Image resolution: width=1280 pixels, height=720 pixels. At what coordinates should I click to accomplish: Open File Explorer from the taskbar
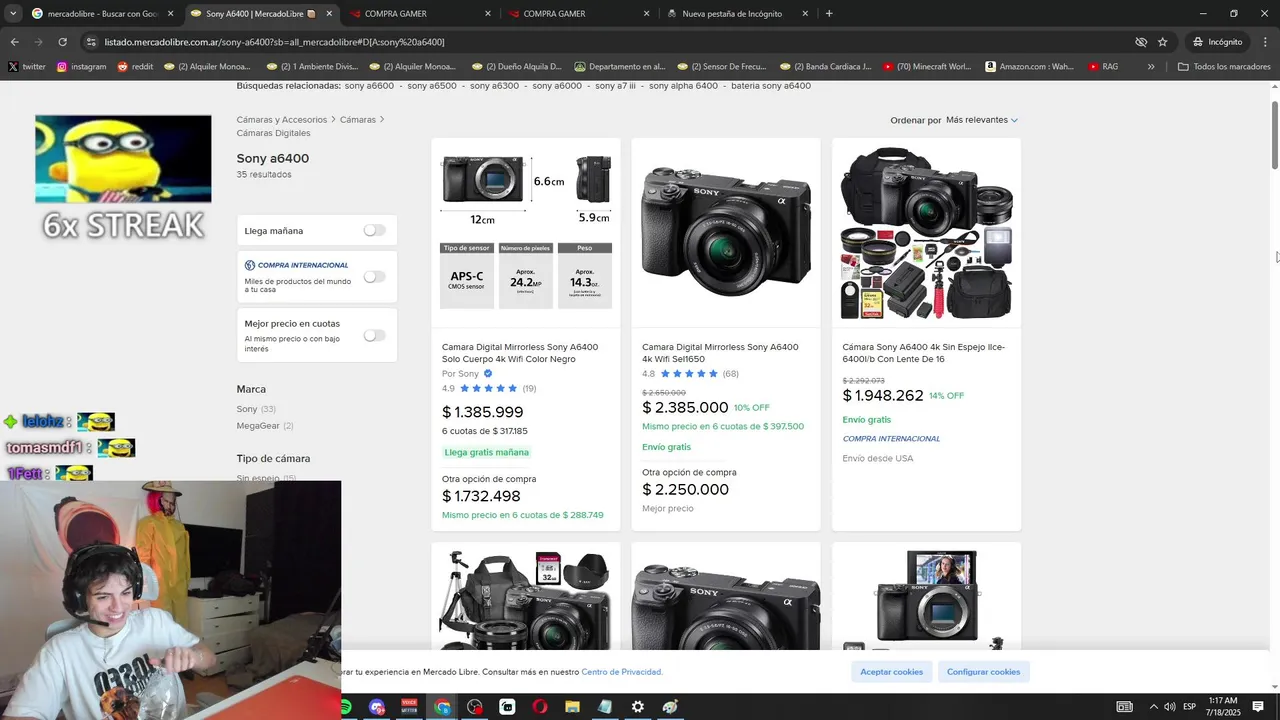pyautogui.click(x=572, y=707)
